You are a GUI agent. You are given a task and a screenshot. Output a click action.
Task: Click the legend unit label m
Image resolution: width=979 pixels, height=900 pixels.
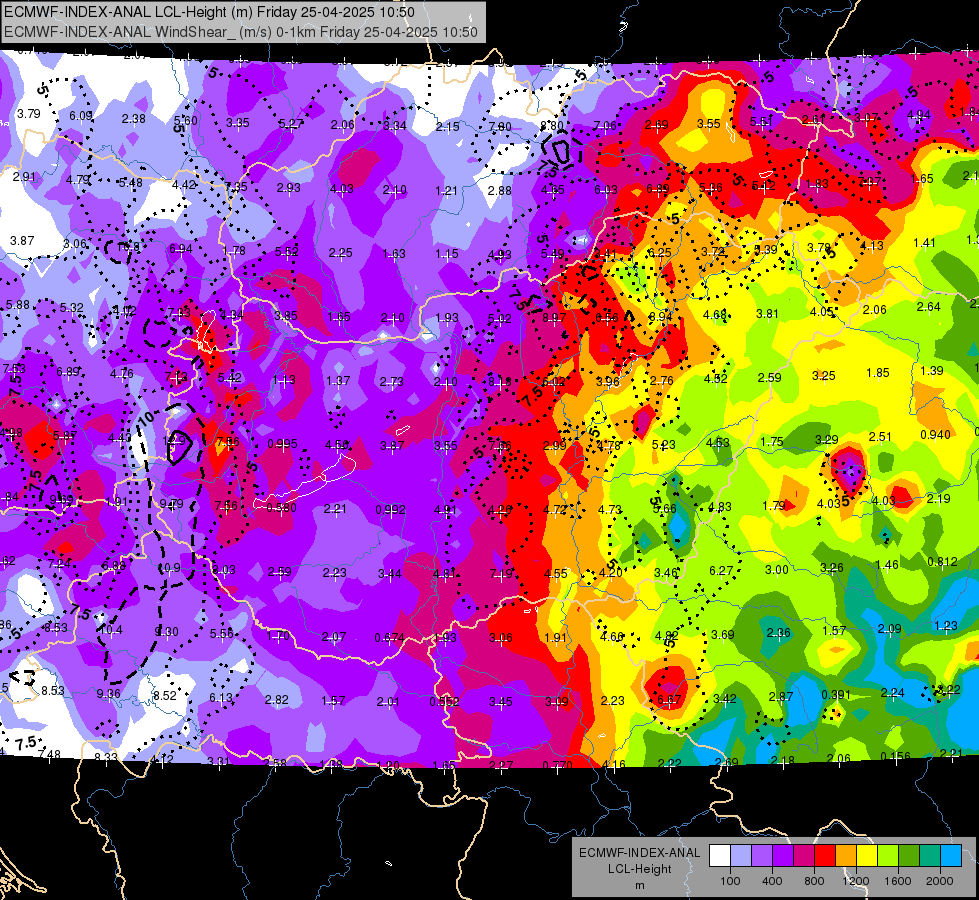[639, 886]
